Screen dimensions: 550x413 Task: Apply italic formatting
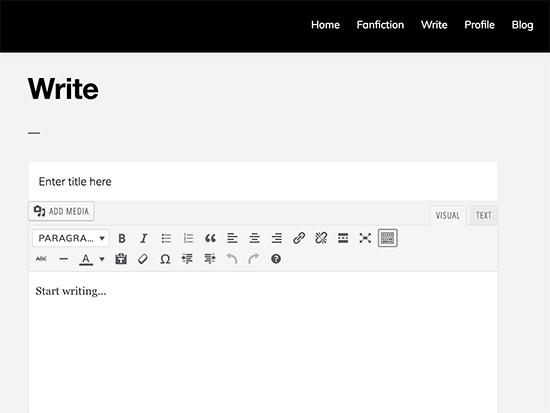(143, 238)
